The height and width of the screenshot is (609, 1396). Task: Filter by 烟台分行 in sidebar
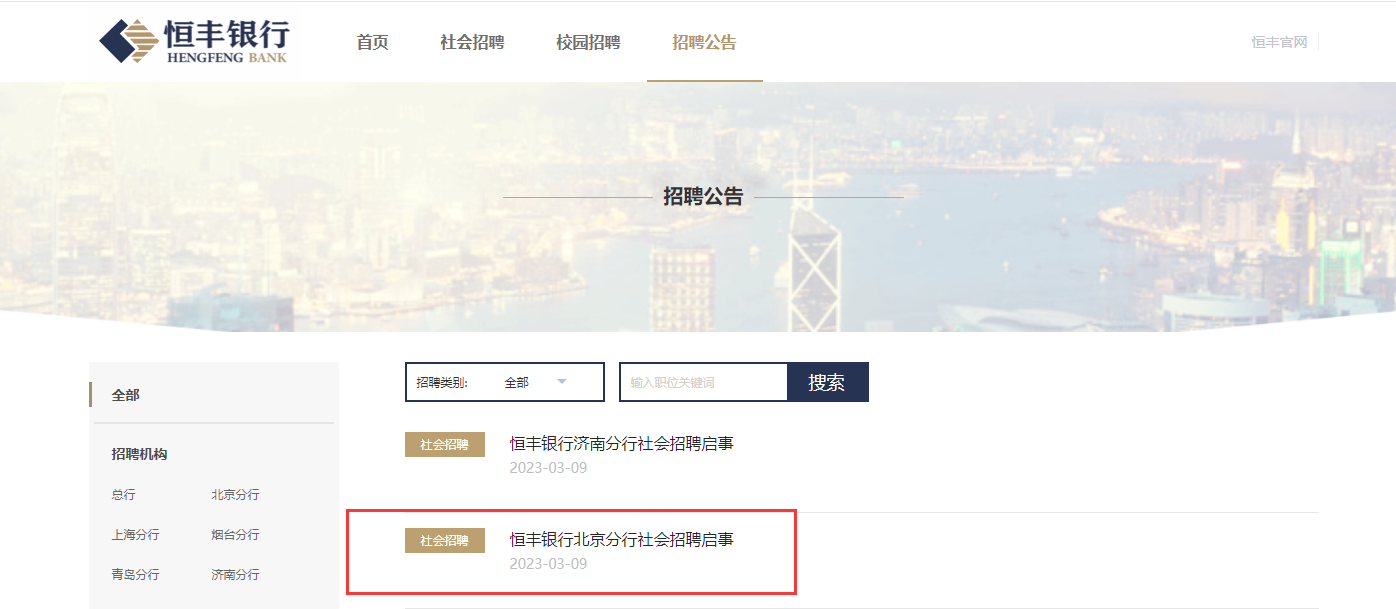[235, 535]
